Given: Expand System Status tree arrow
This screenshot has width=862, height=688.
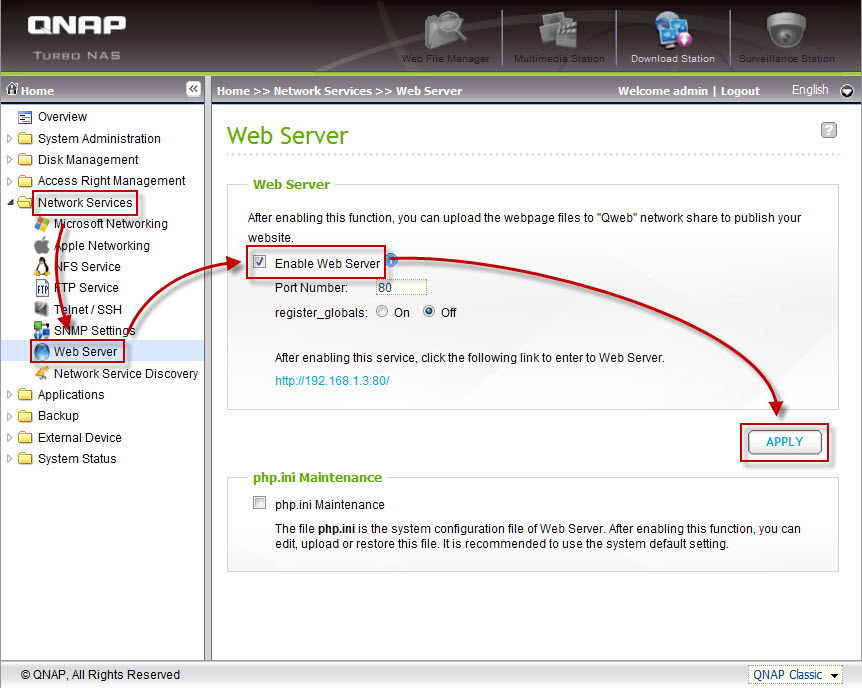Looking at the screenshot, I should pos(9,458).
